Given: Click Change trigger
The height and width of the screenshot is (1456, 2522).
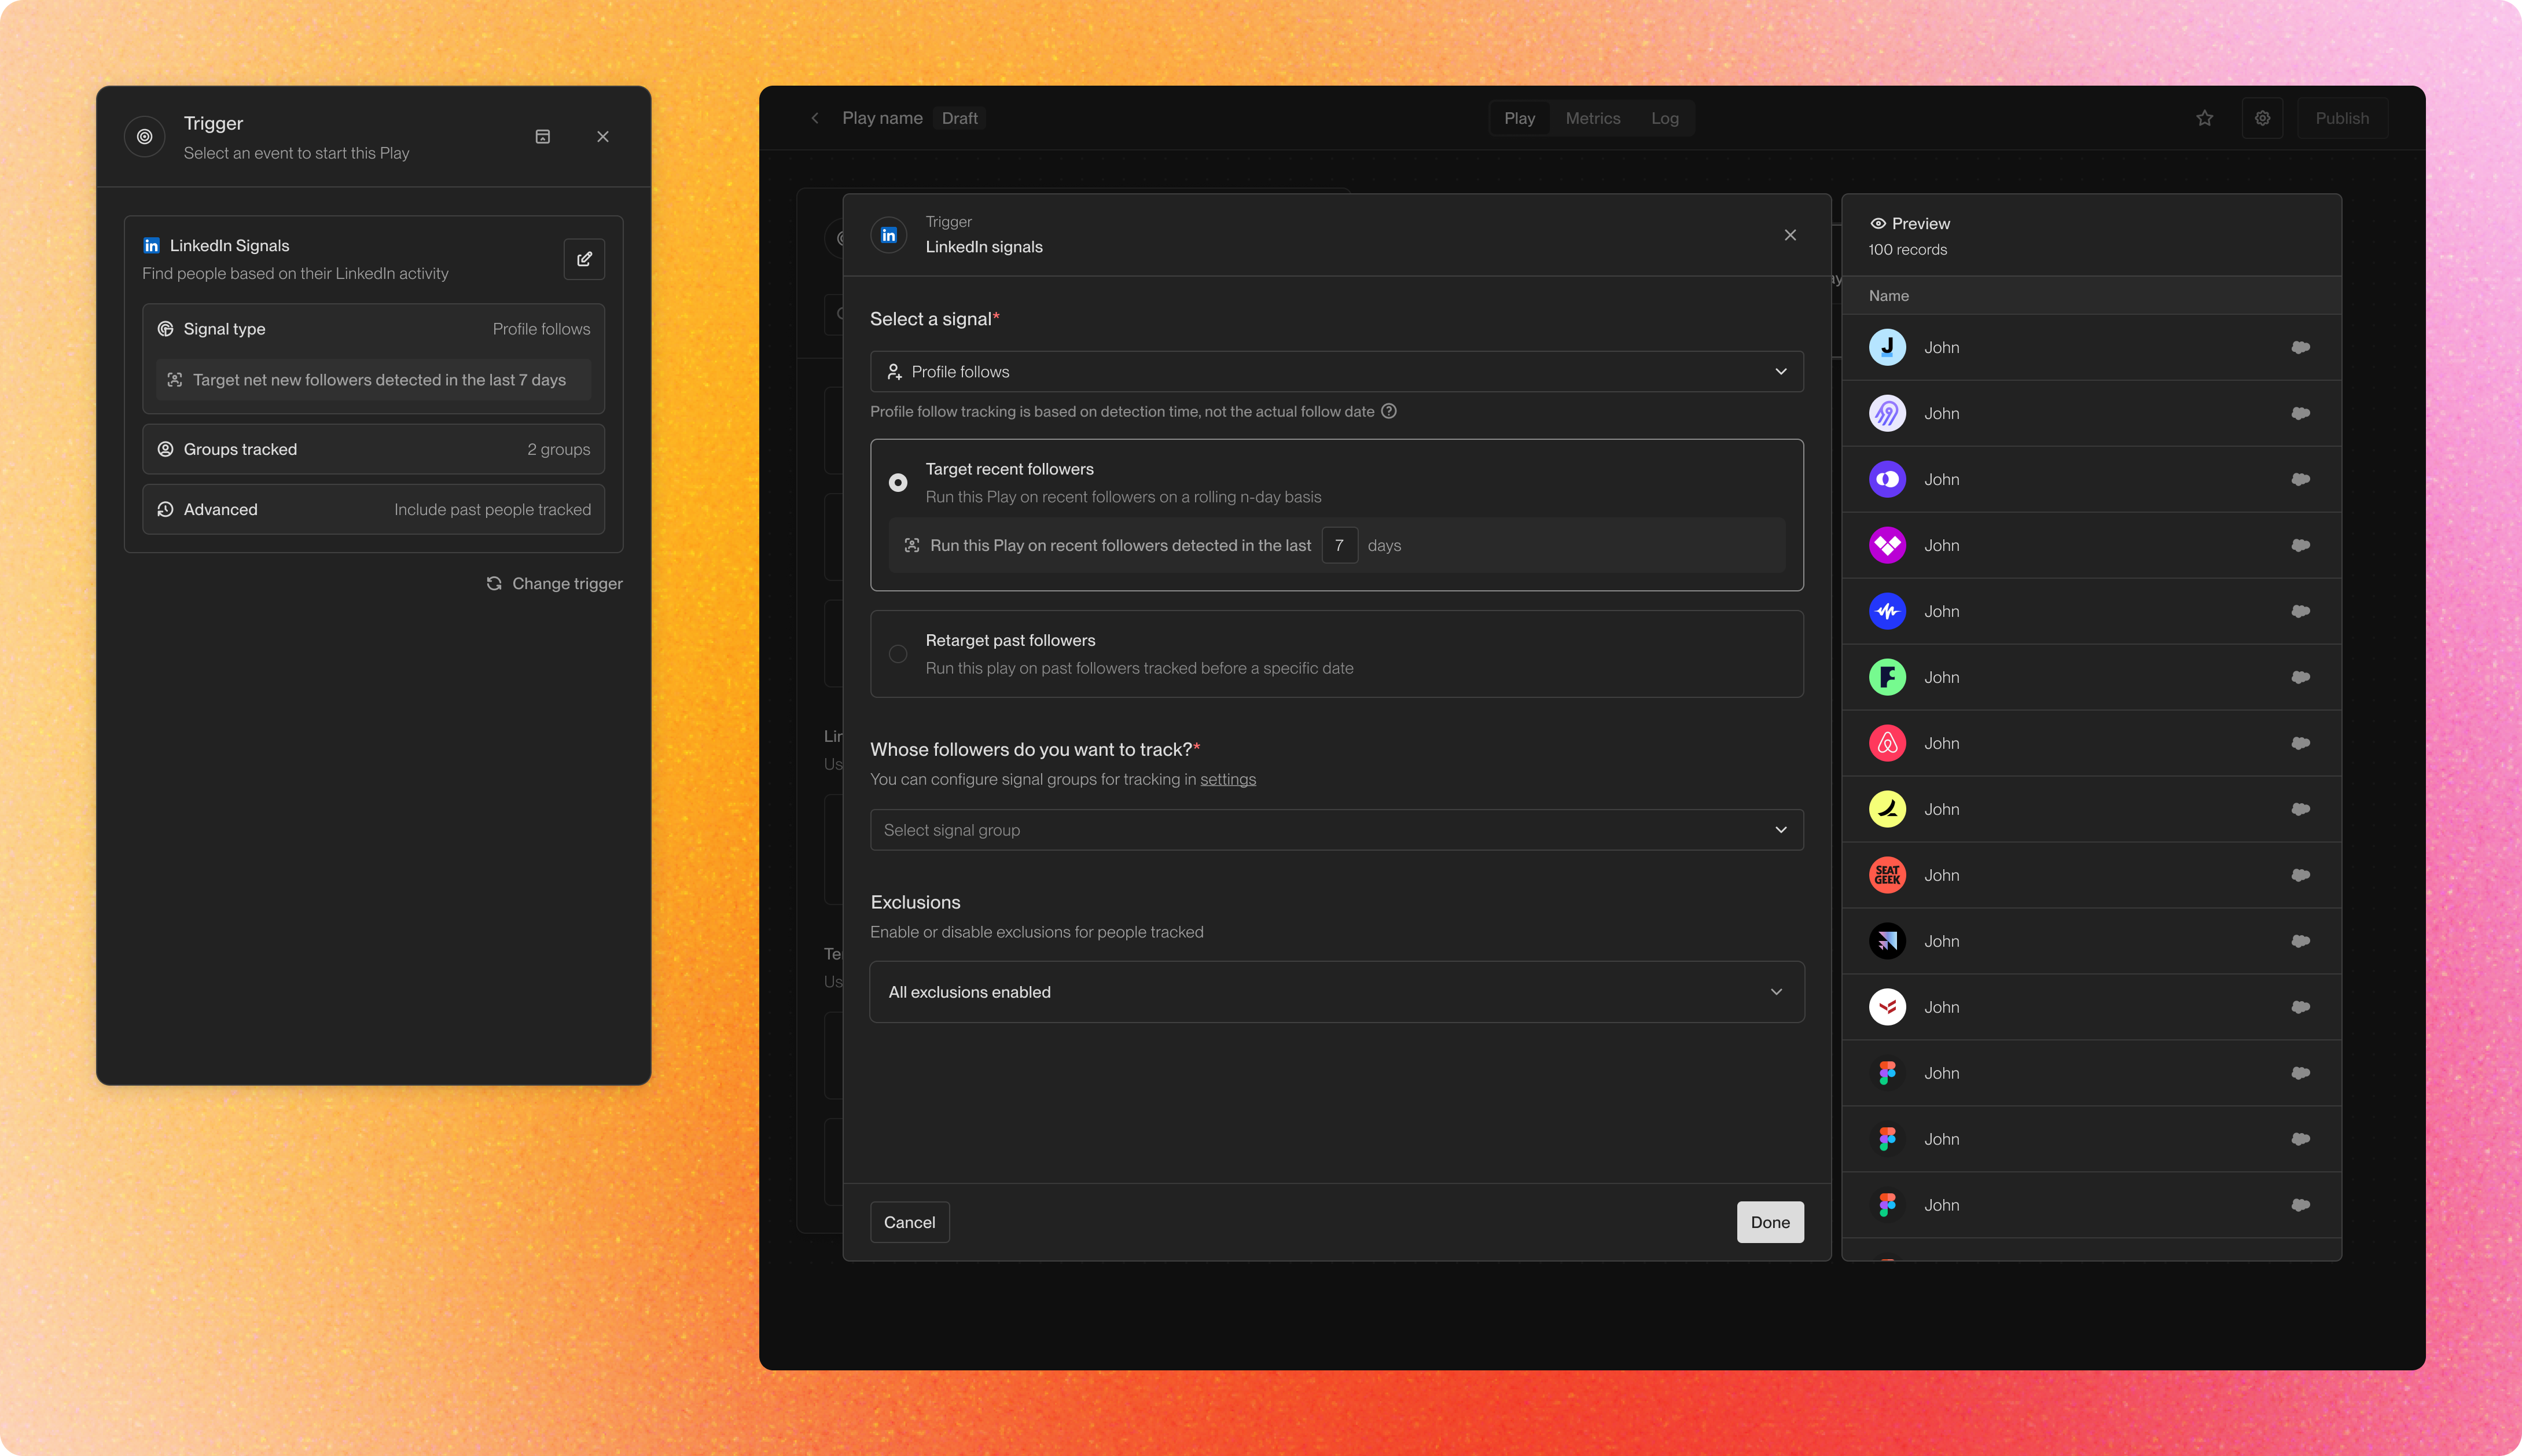Looking at the screenshot, I should pyautogui.click(x=555, y=583).
